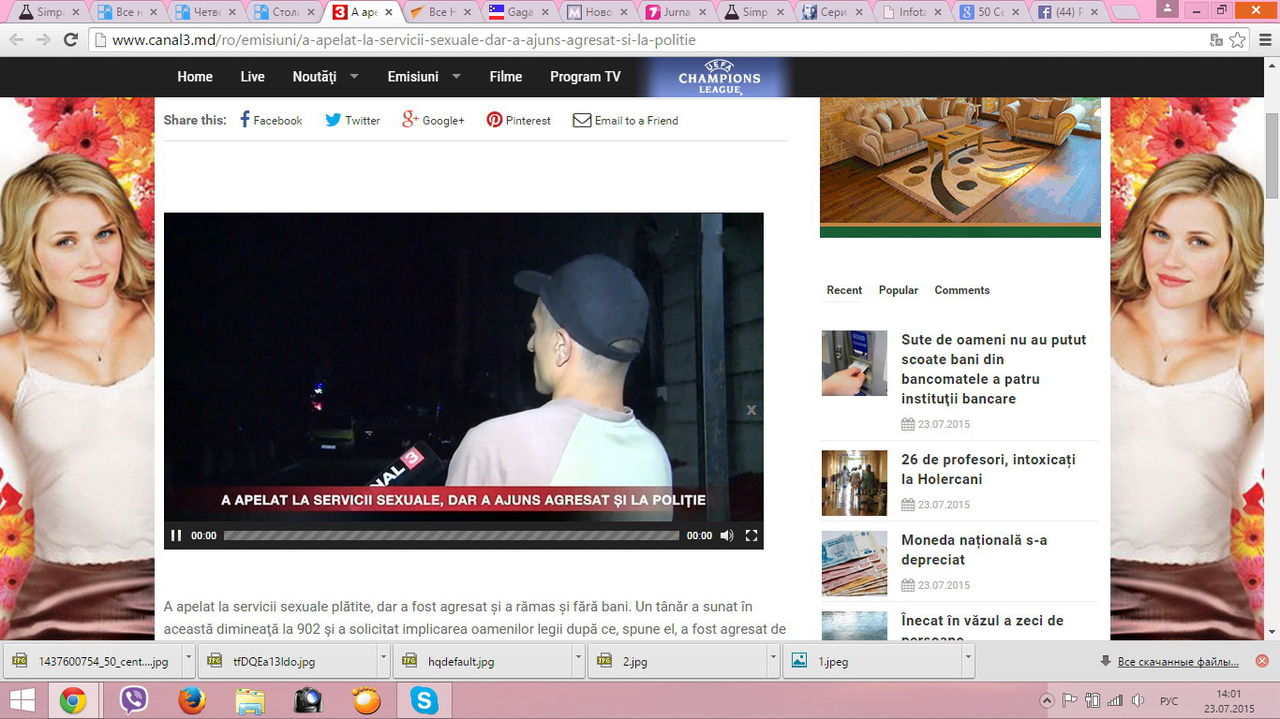Reload the page with the refresh icon
The height and width of the screenshot is (719, 1280).
(70, 40)
